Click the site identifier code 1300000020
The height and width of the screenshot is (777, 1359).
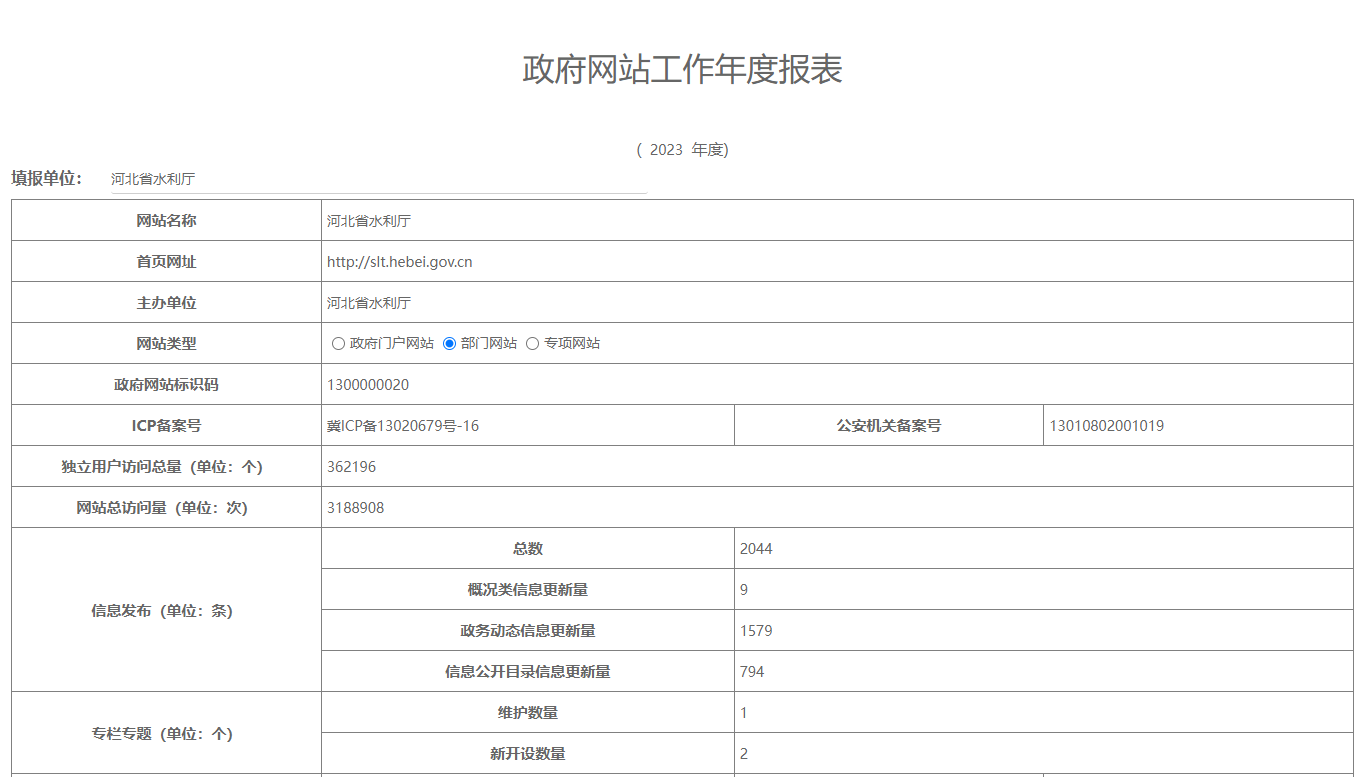(x=368, y=385)
